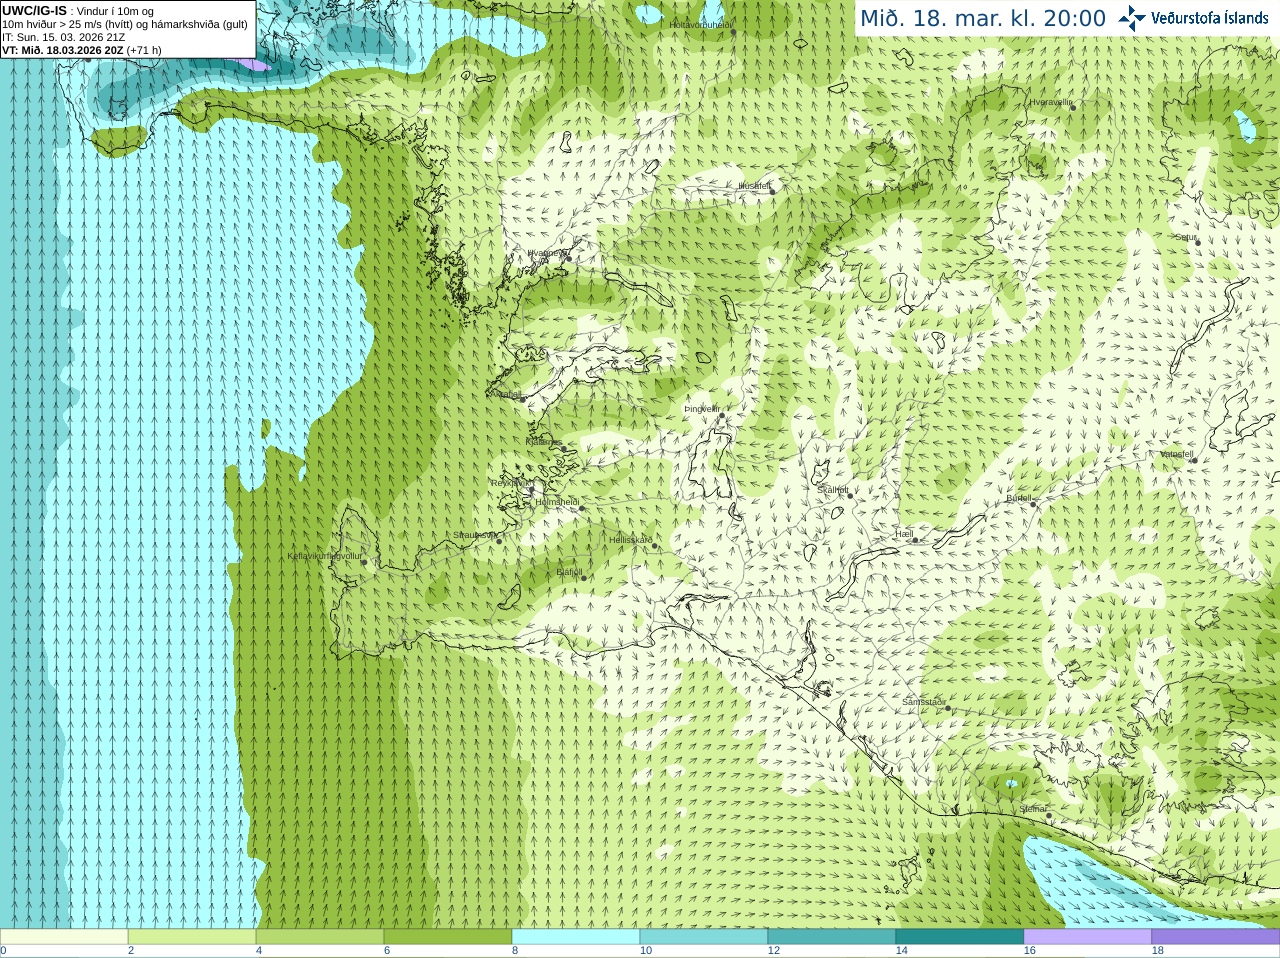
Task: Click the Veðurstofa Íslands logo
Action: (1195, 18)
